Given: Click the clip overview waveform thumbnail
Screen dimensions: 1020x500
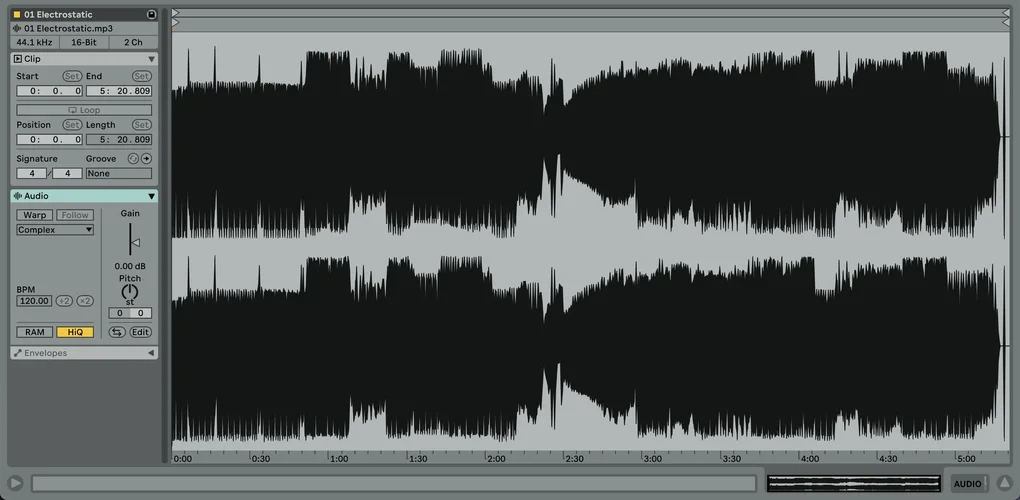Looking at the screenshot, I should 854,483.
